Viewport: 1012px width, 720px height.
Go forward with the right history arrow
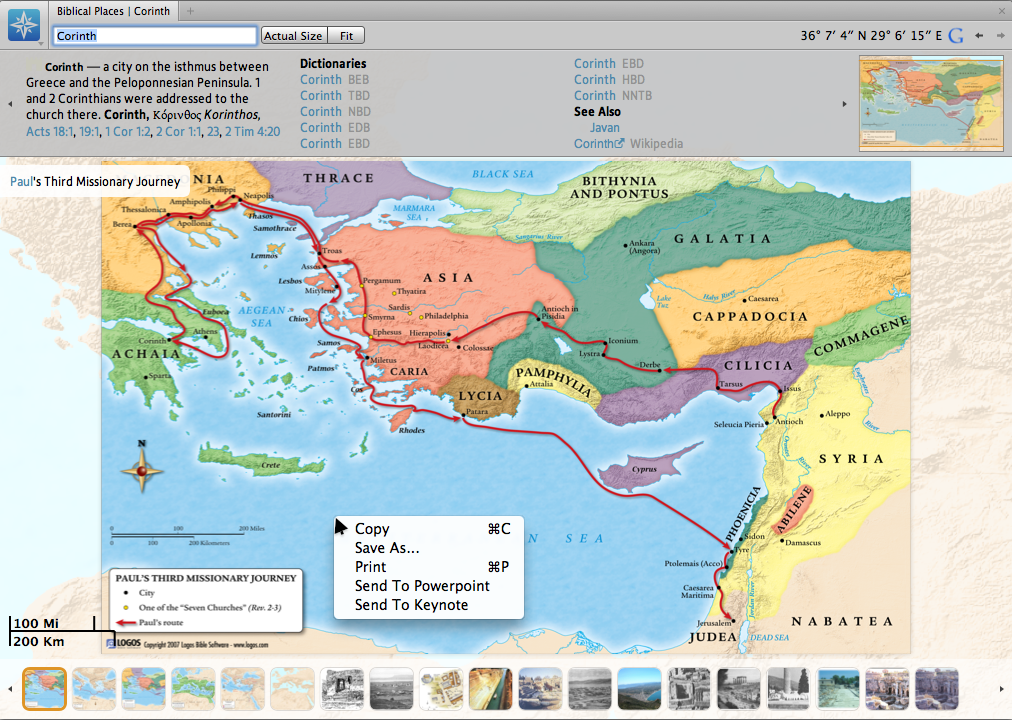(1000, 35)
